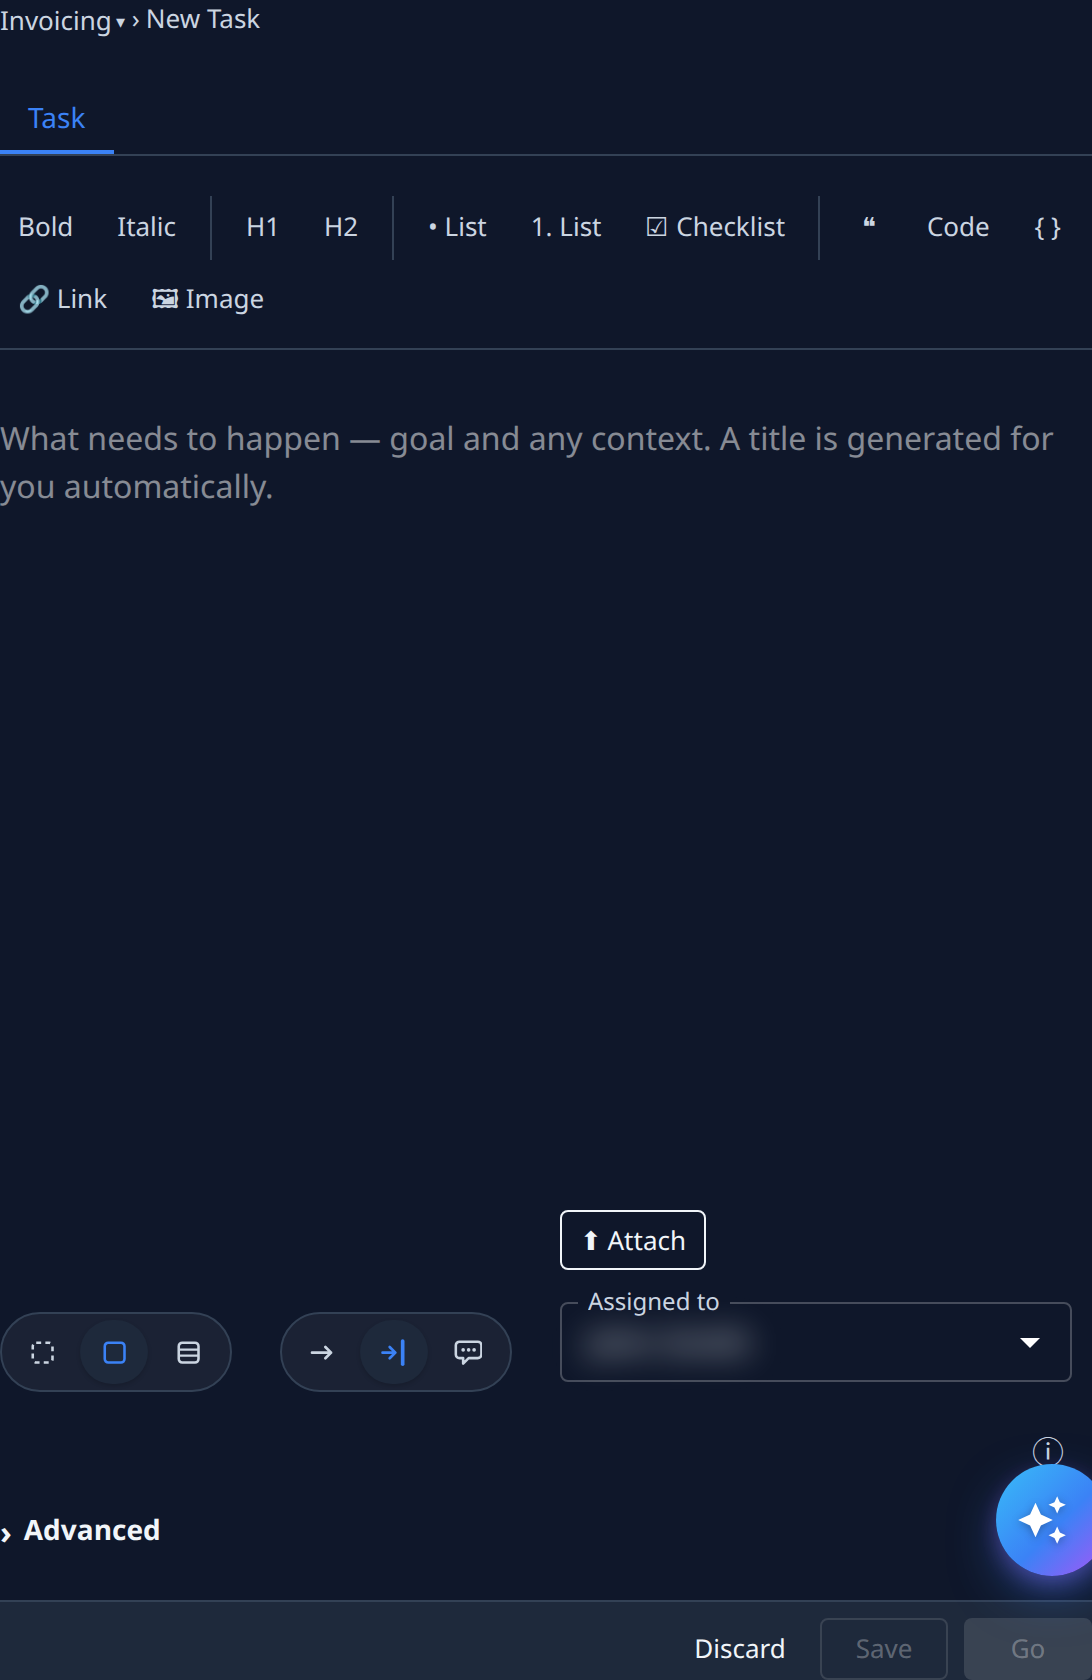1092x1680 pixels.
Task: Click Discard
Action: [x=740, y=1648]
